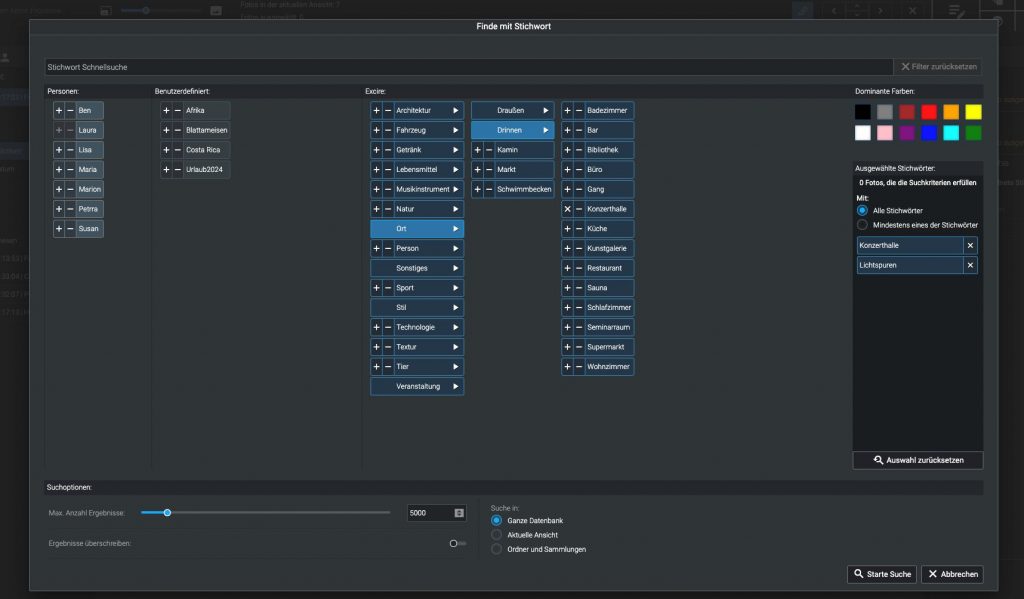Enable the Ergebnisse überschreiben switch
Screen dimensions: 1024x599
(455, 541)
